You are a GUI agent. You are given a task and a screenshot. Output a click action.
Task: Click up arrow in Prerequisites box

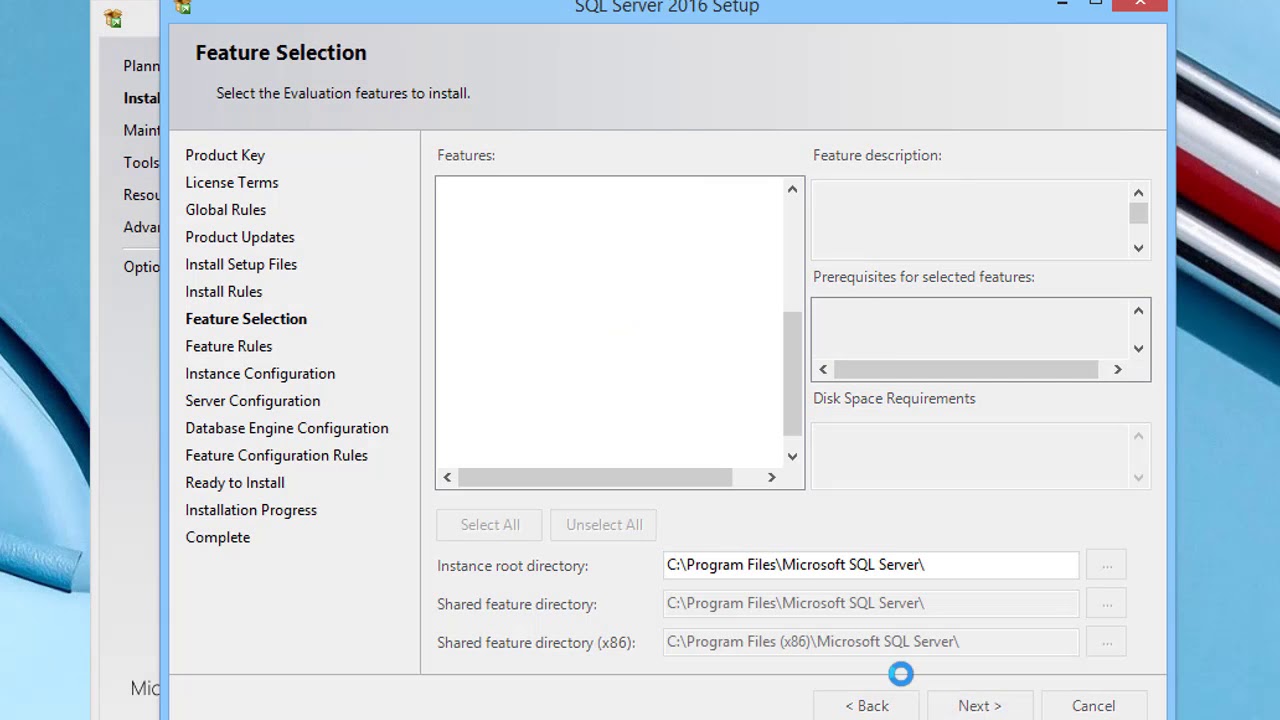(x=1138, y=311)
